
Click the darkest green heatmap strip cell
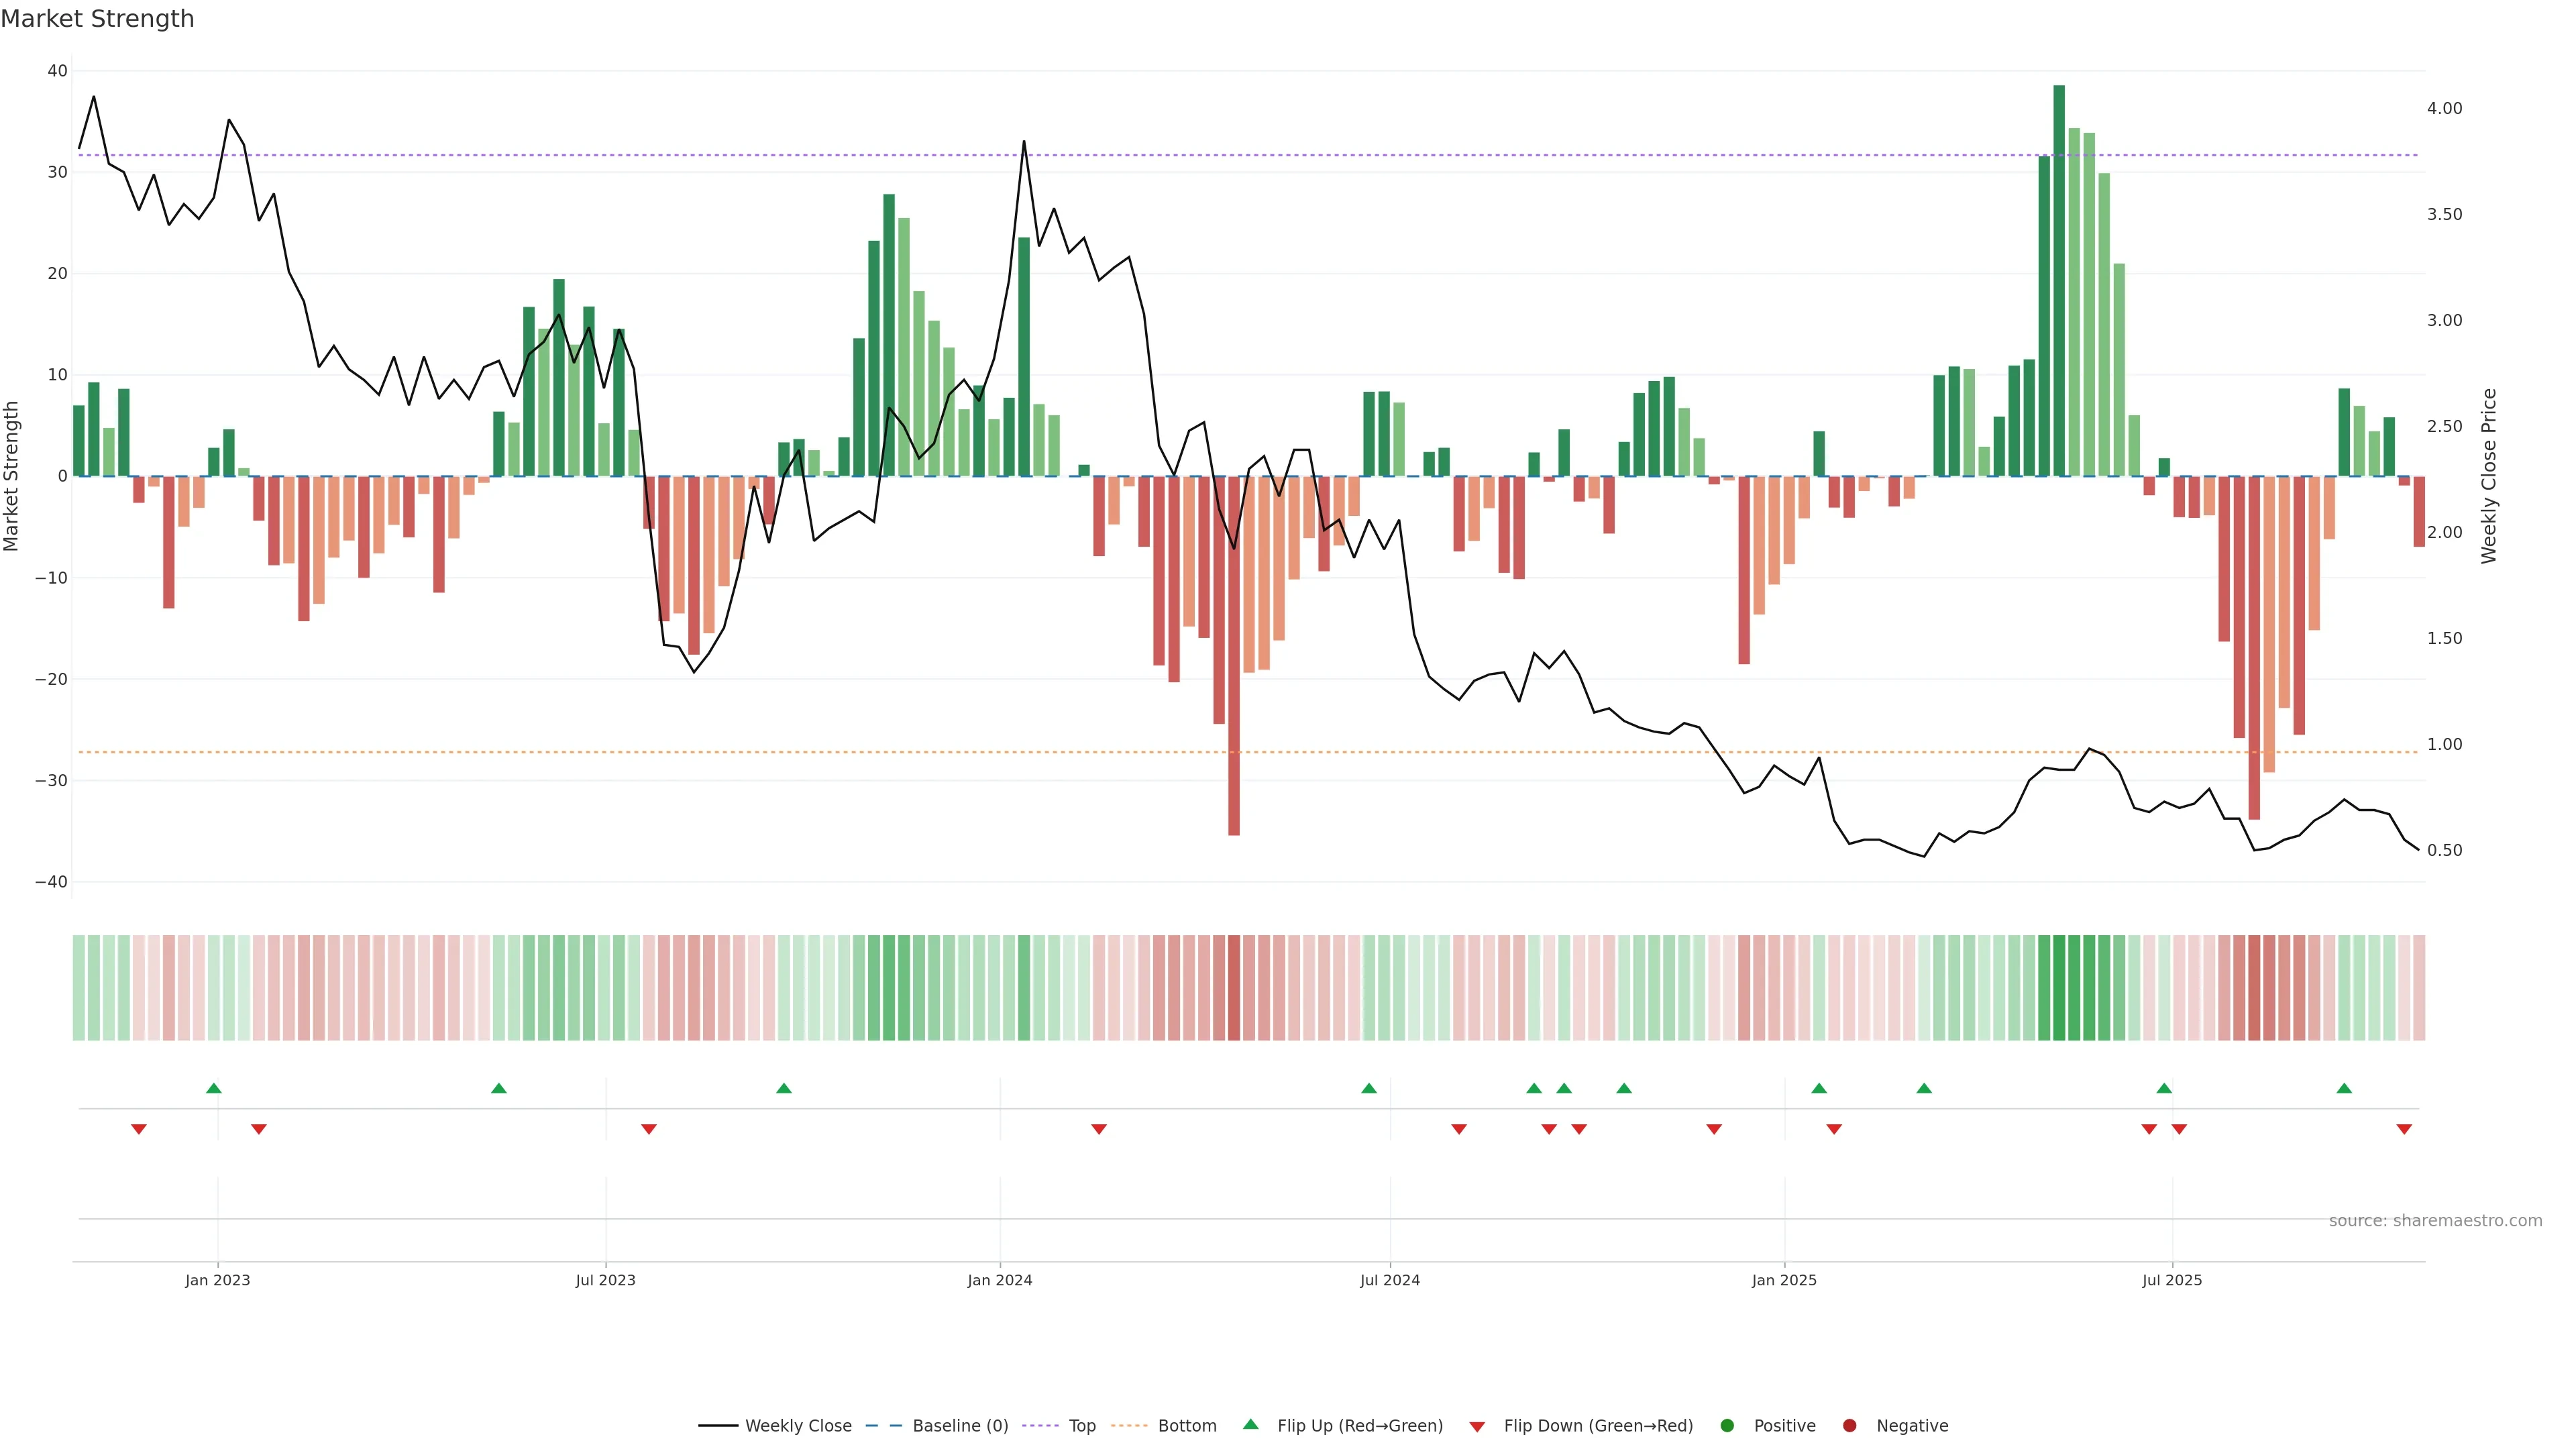[x=2059, y=988]
